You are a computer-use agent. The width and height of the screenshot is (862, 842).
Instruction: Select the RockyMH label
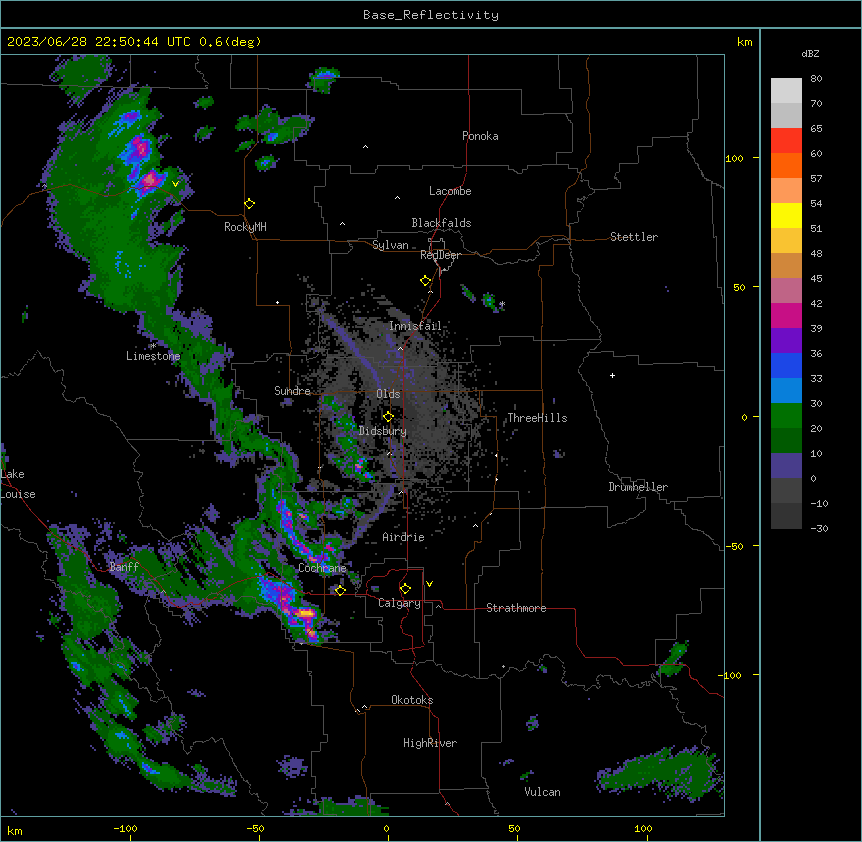245,227
